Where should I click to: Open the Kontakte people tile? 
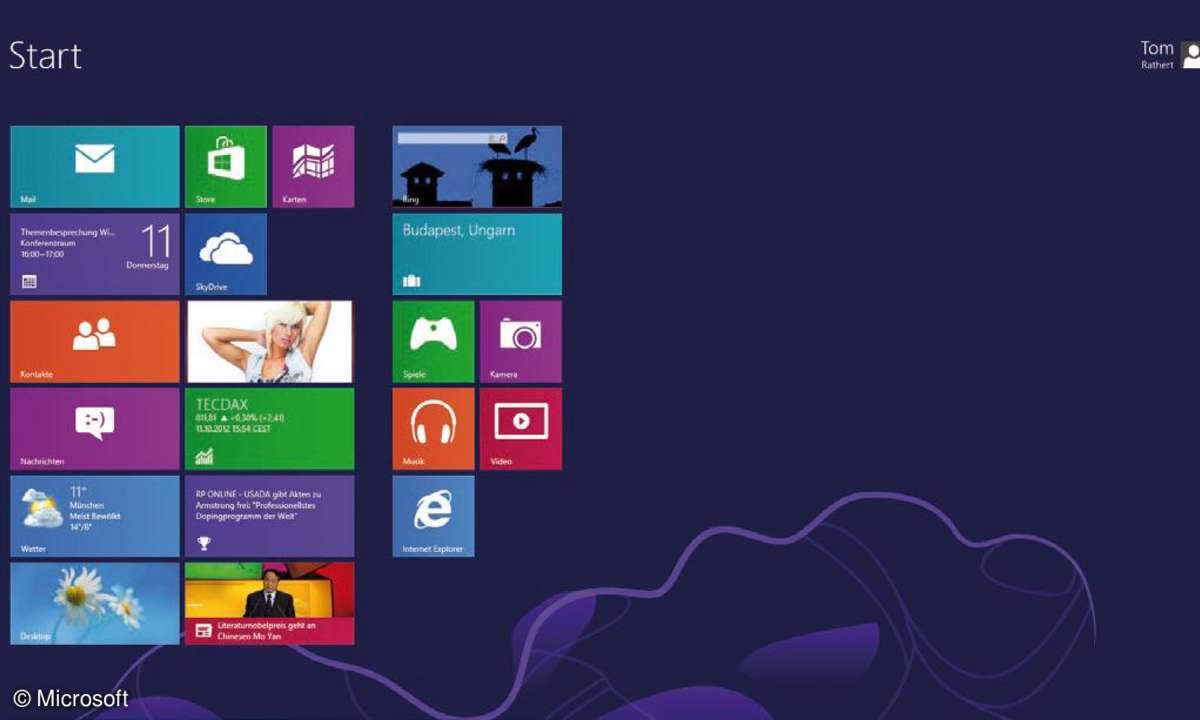click(x=95, y=341)
